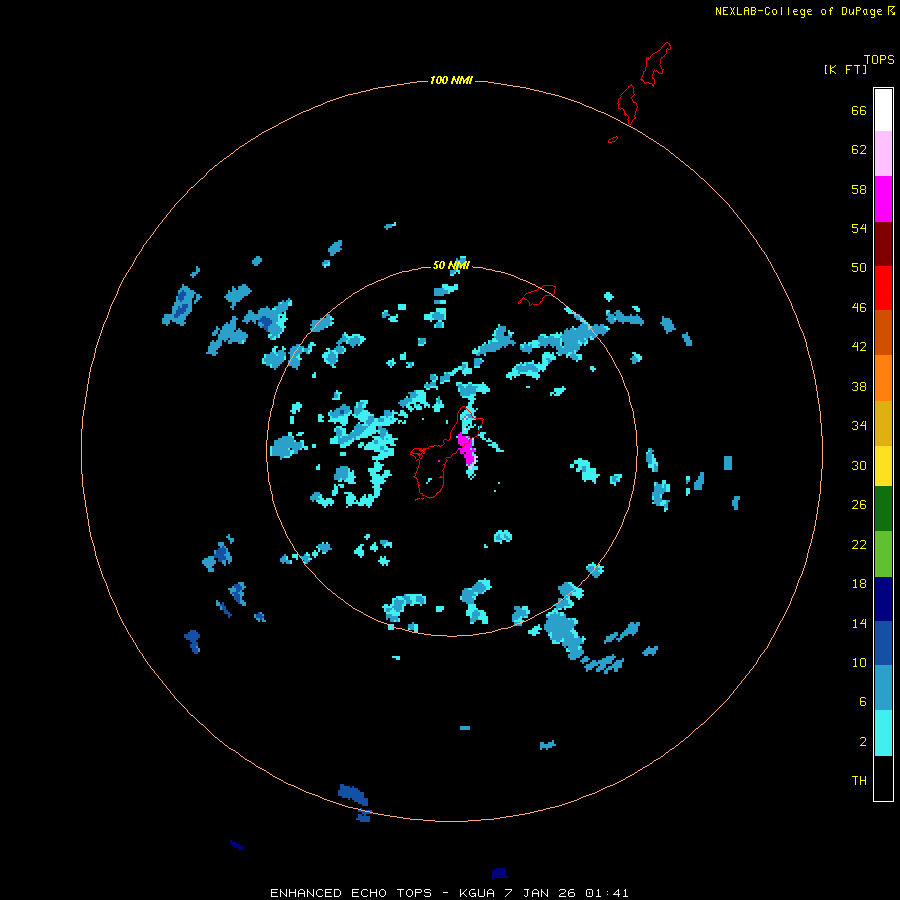900x900 pixels.
Task: Click the gold legend swatch
Action: pos(883,423)
